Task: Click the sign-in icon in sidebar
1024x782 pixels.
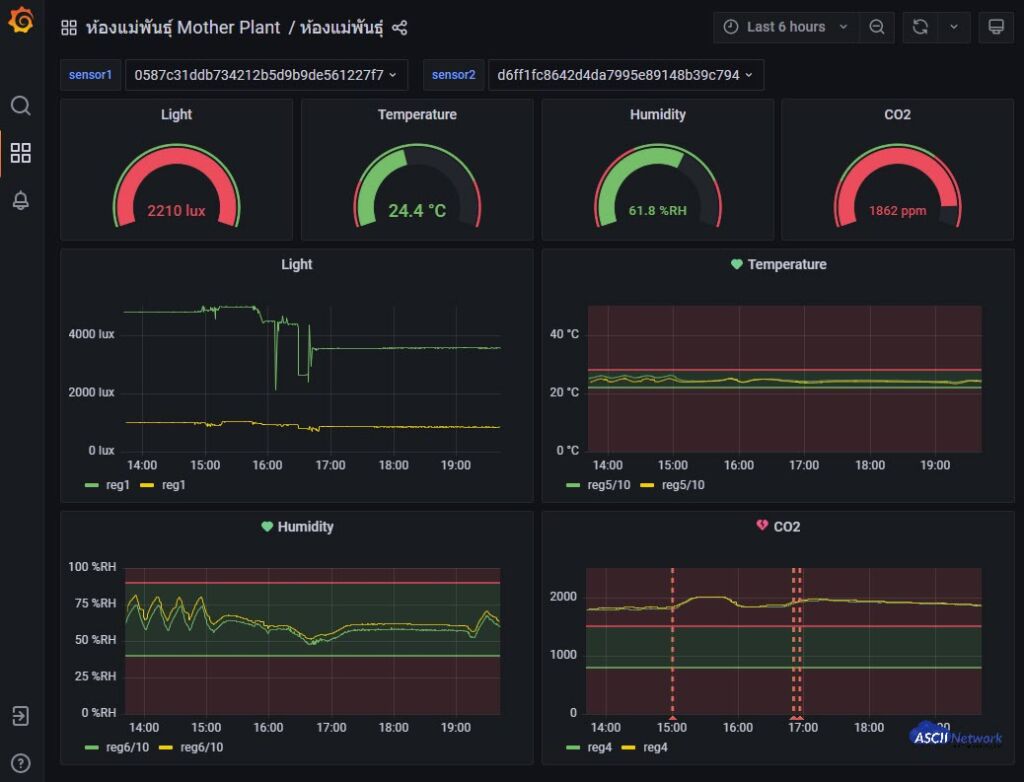Action: tap(21, 716)
